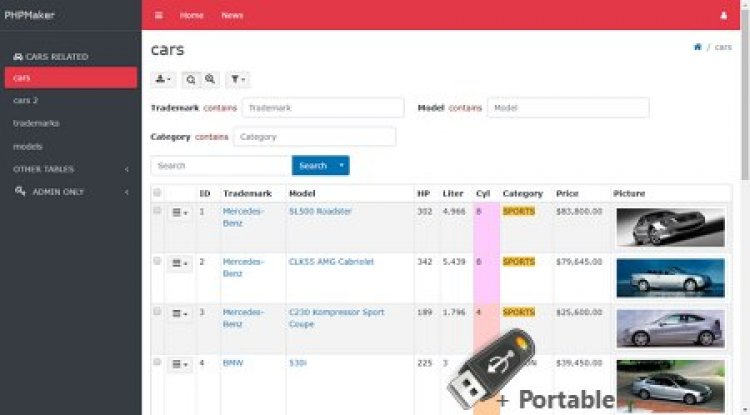Open advanced search zoom magnifier icon
Viewport: 750px width, 415px height.
[210, 79]
